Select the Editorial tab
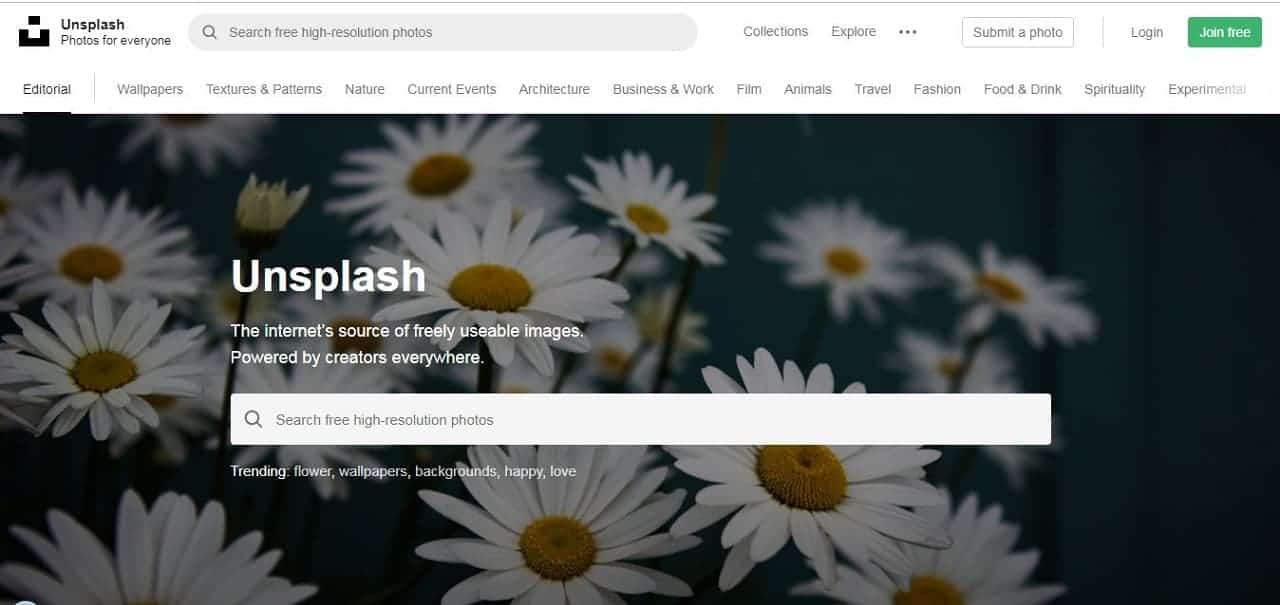The image size is (1280, 605). [47, 89]
